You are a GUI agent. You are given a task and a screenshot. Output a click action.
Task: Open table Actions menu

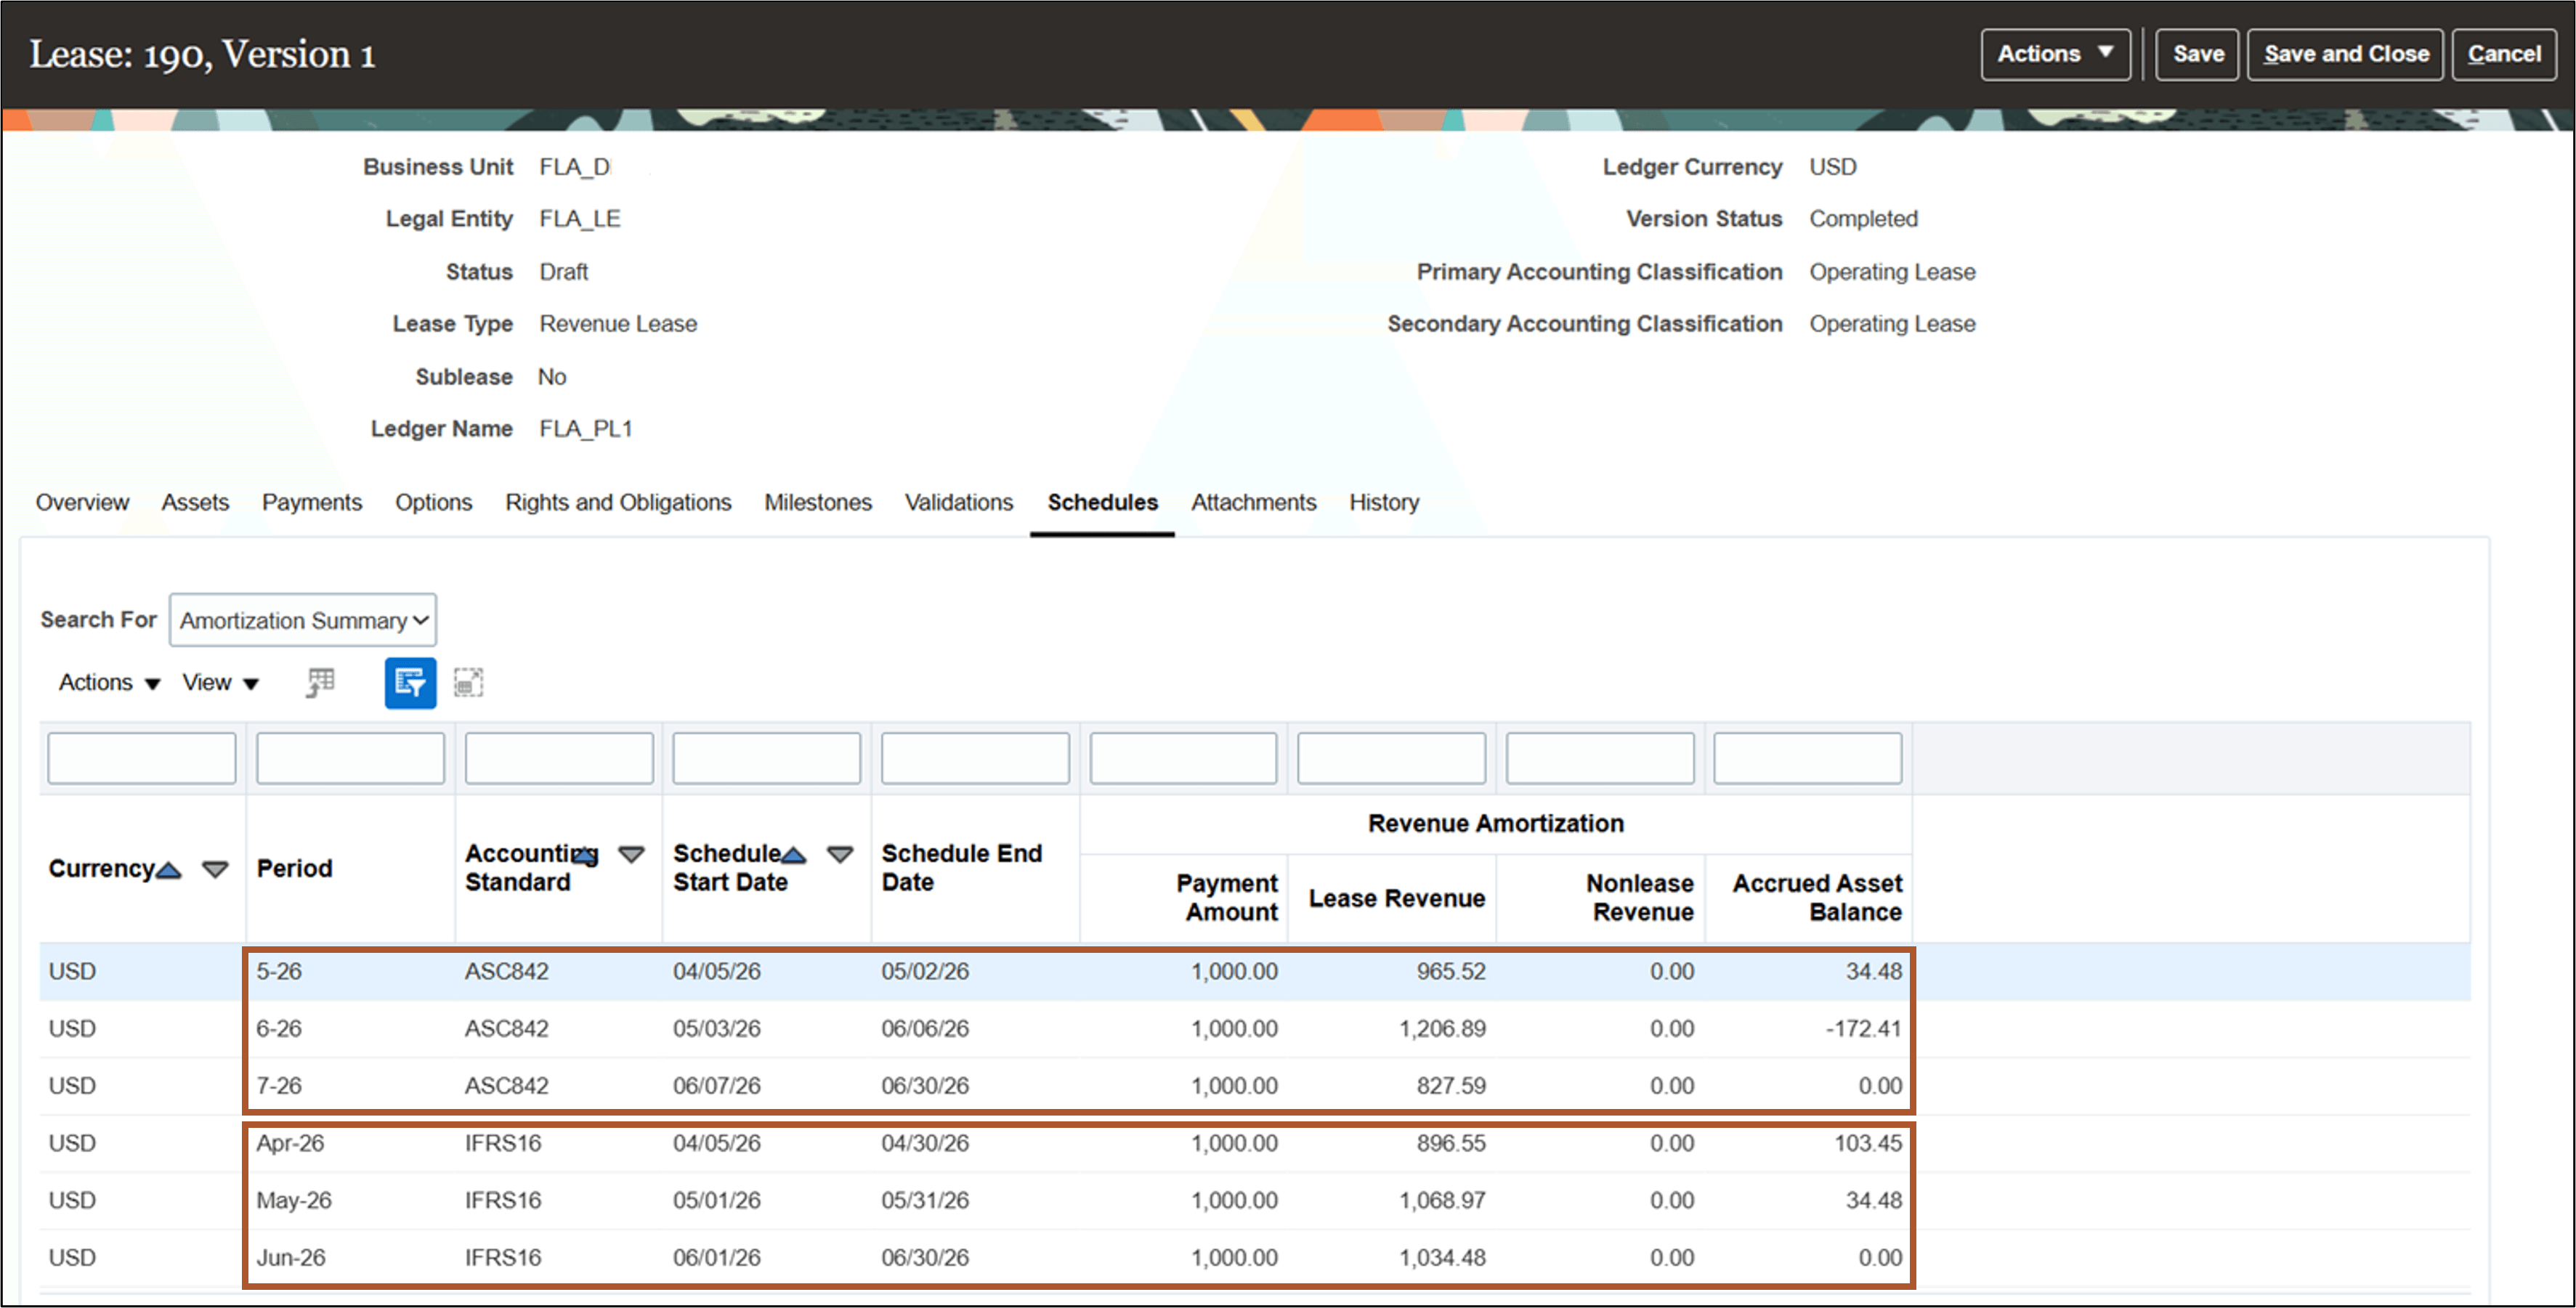(109, 683)
